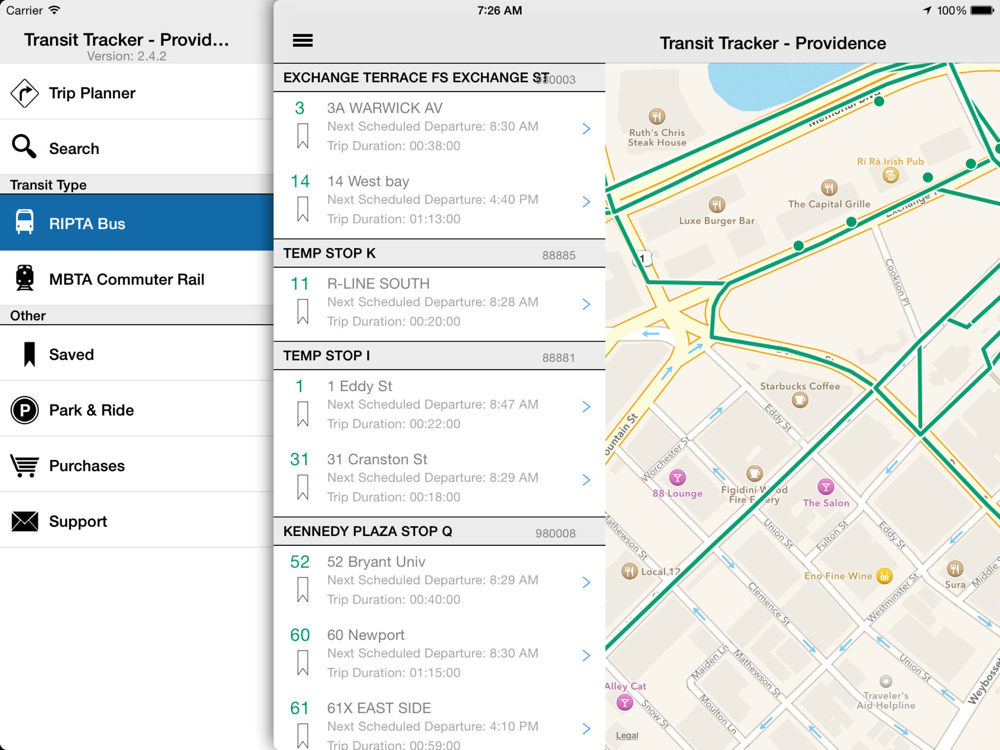Screen dimensions: 1000x750
Task: Open Search from the sidebar menu
Action: pos(136,147)
